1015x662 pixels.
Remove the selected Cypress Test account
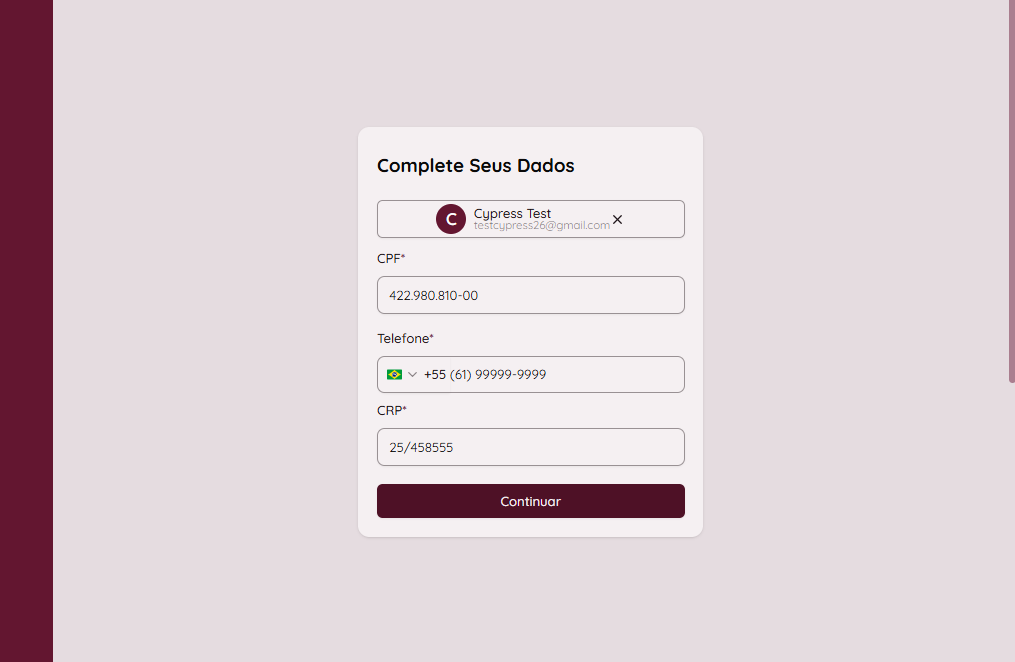click(x=617, y=219)
